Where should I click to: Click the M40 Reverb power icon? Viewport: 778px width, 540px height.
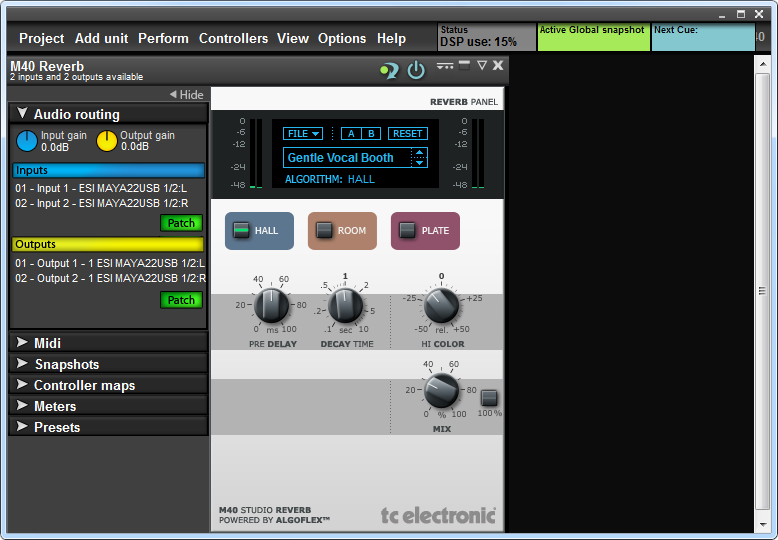tap(416, 70)
